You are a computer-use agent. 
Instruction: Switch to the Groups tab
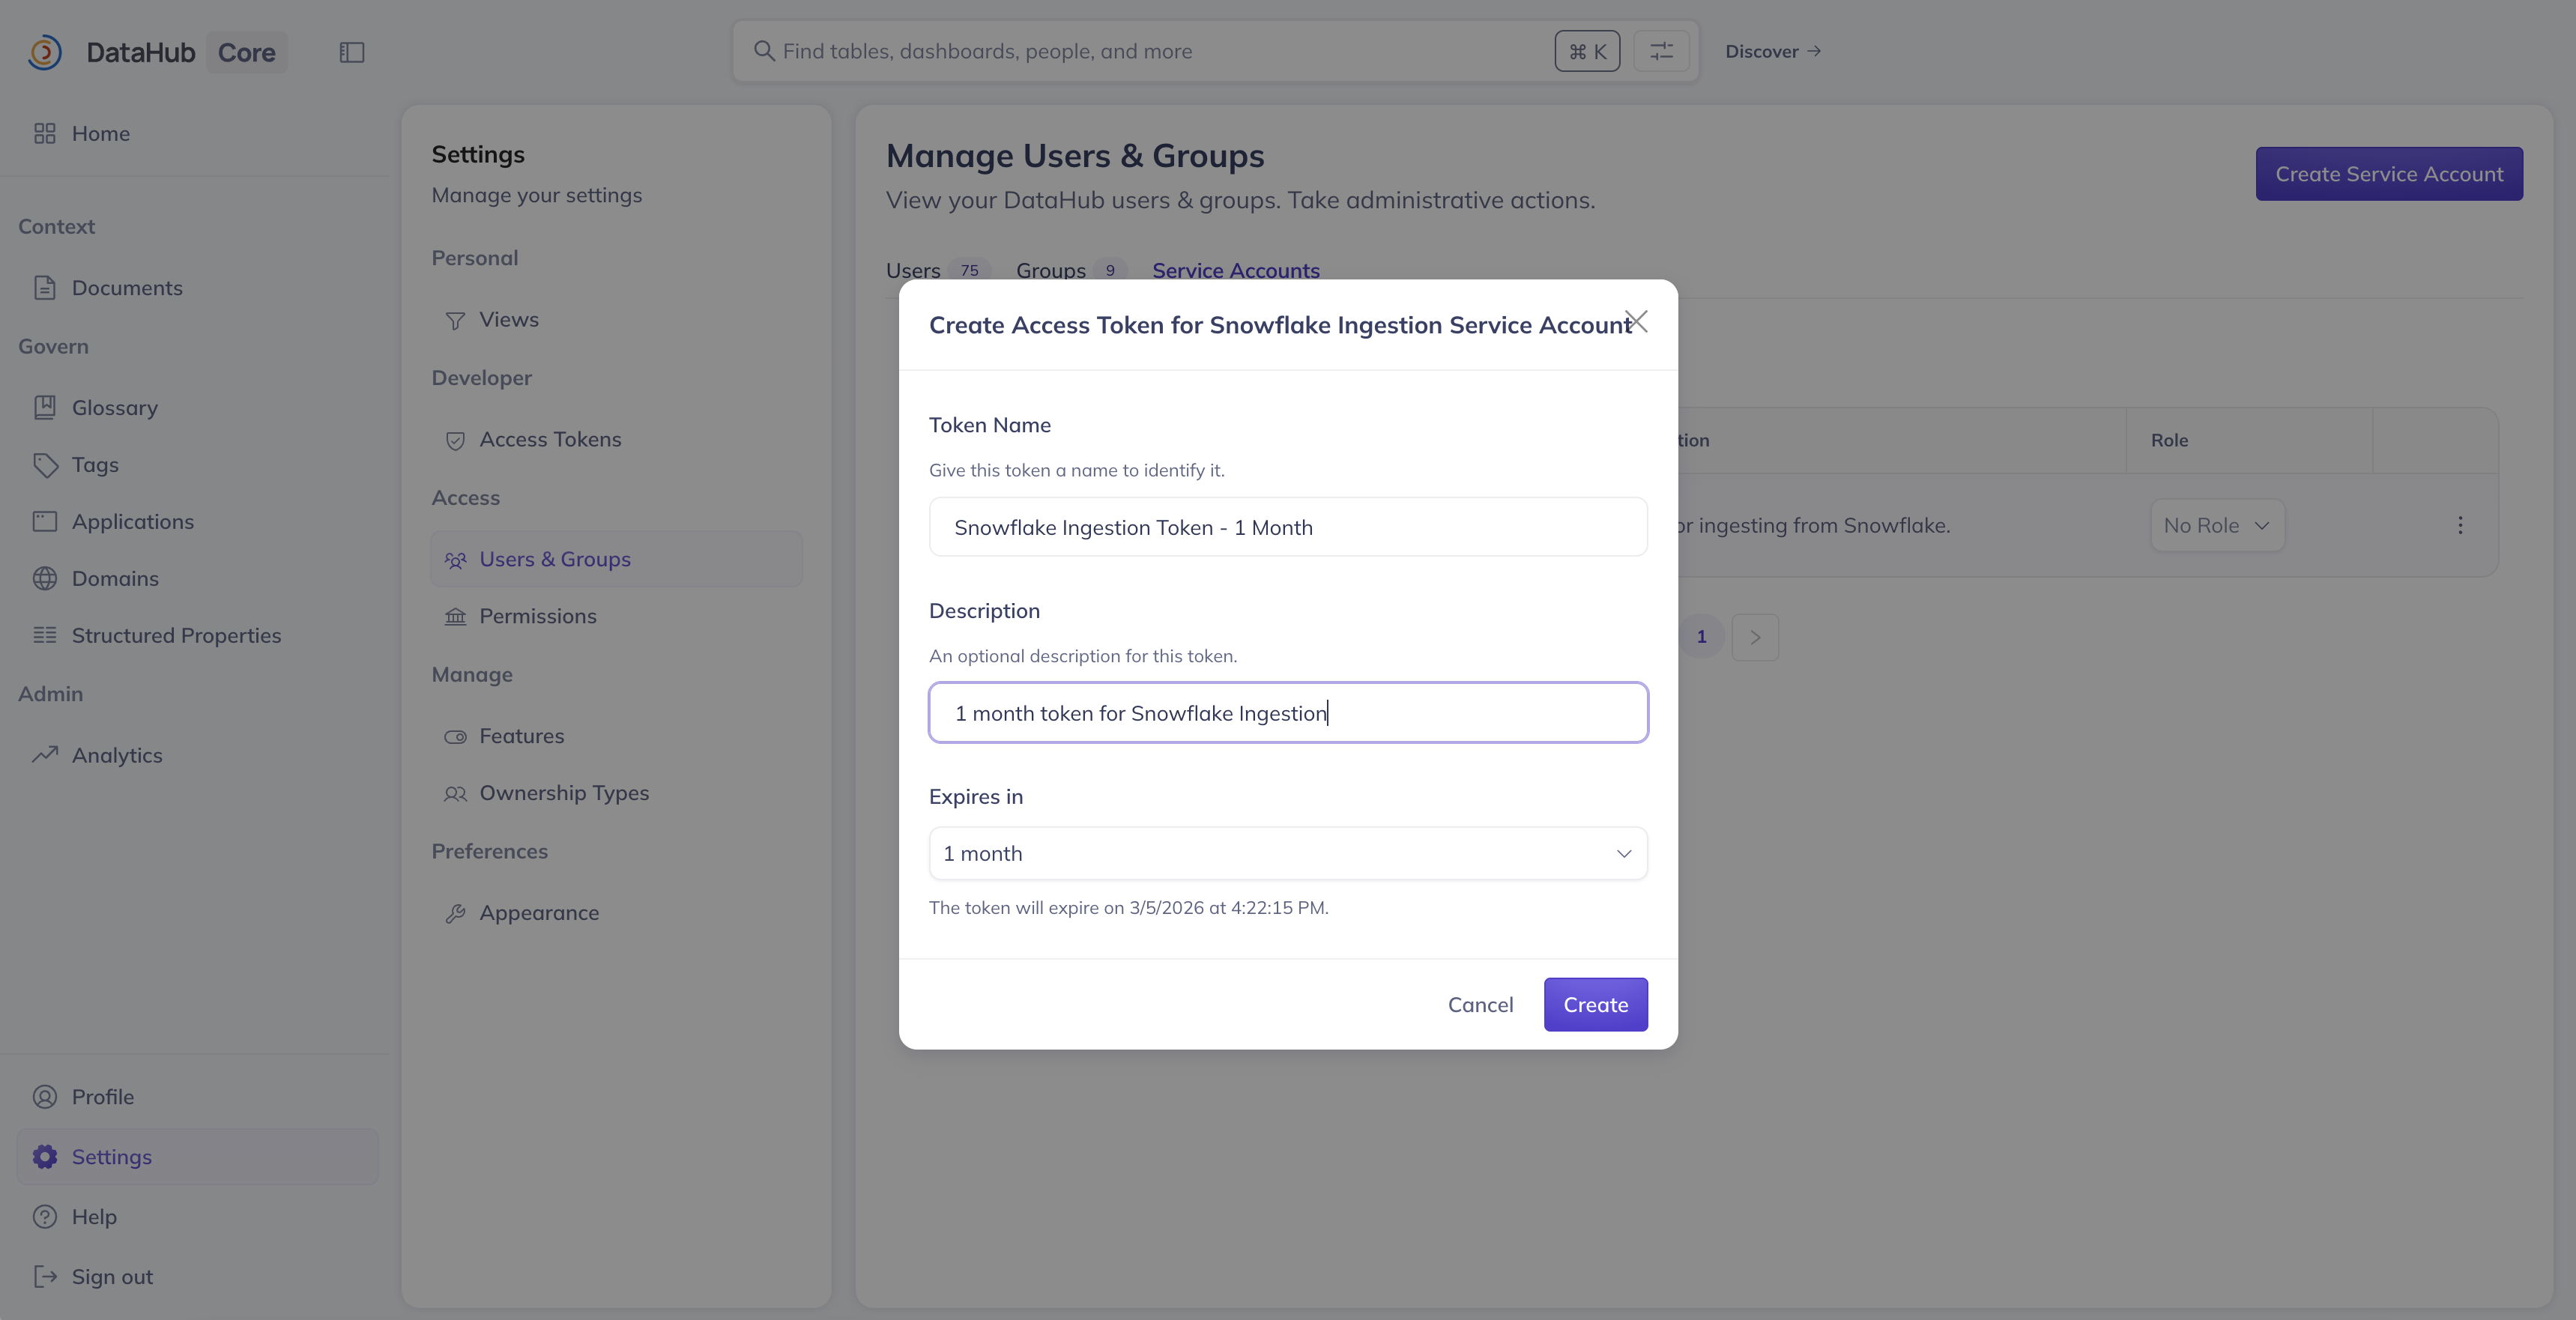click(1050, 270)
